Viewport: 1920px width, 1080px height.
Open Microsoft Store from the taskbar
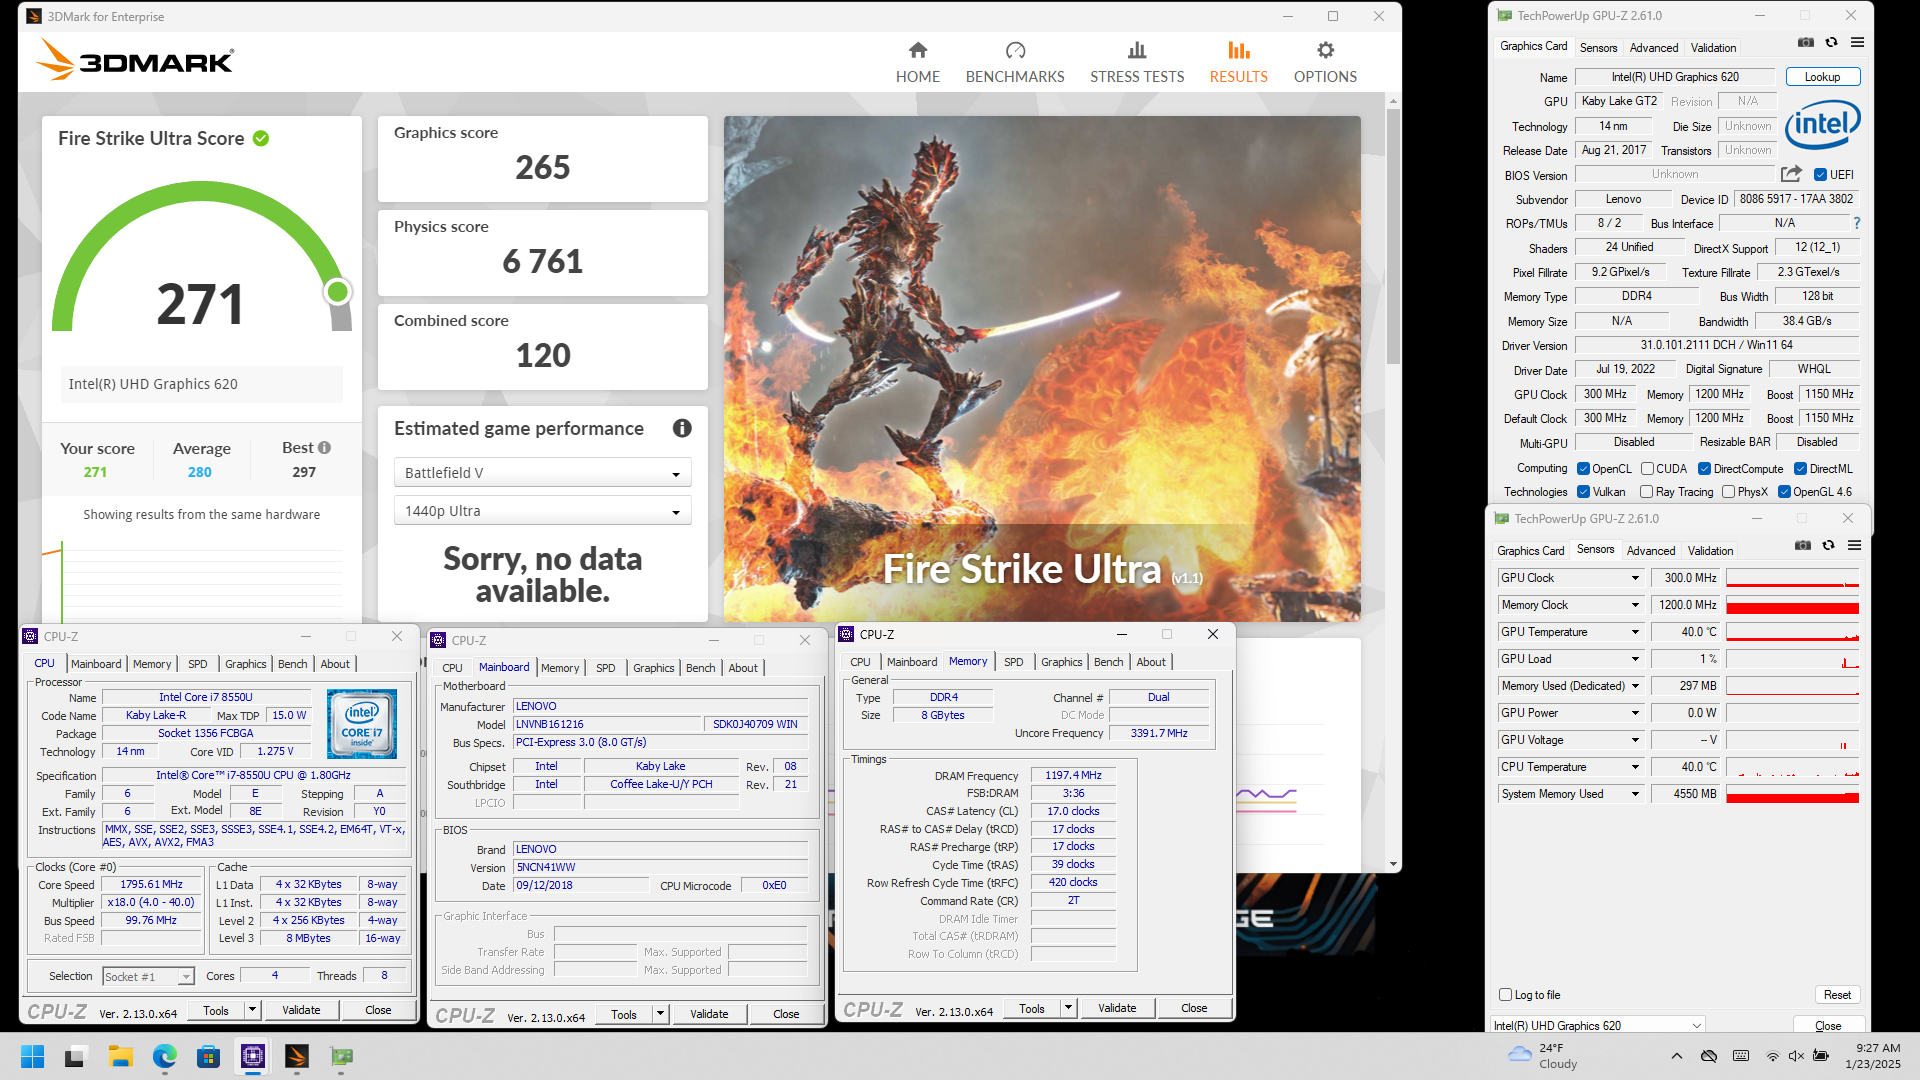pyautogui.click(x=208, y=1056)
